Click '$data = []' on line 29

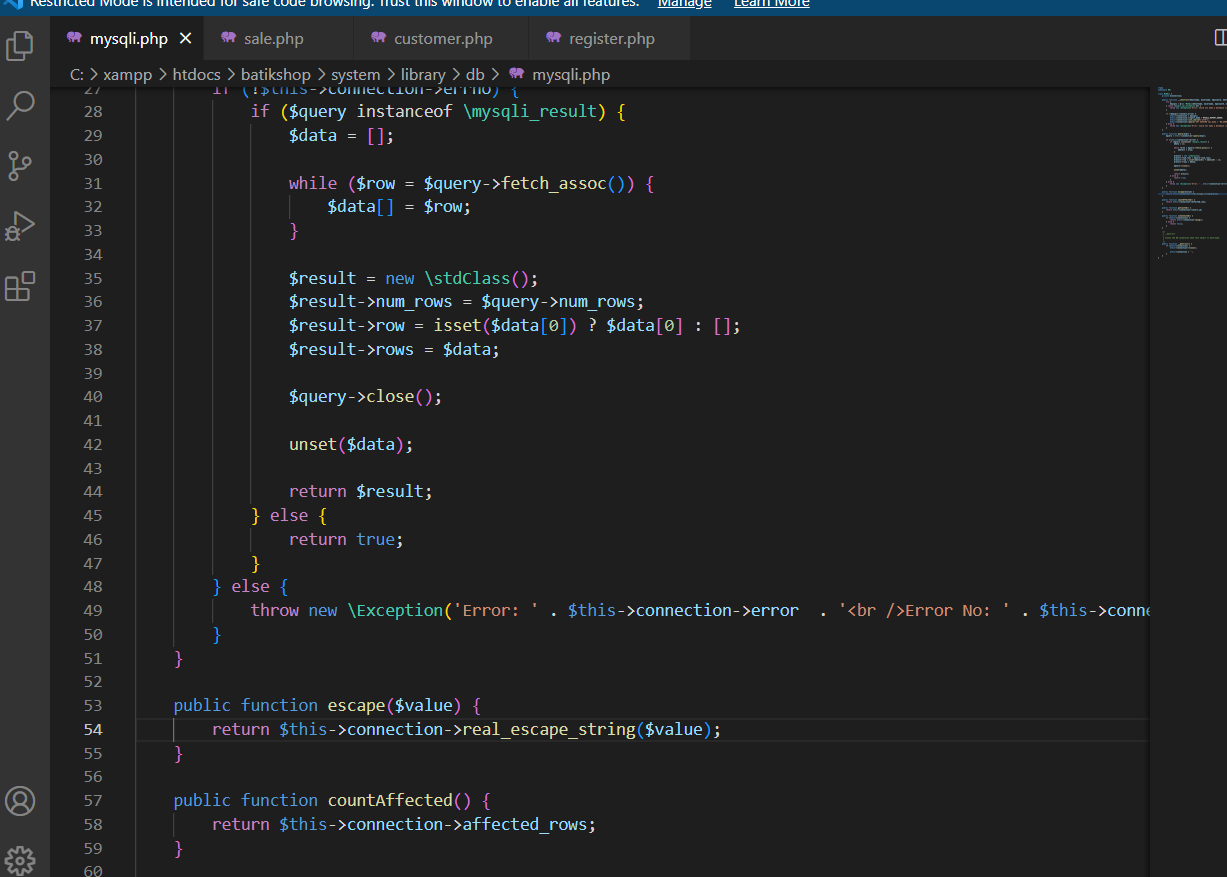(x=337, y=135)
